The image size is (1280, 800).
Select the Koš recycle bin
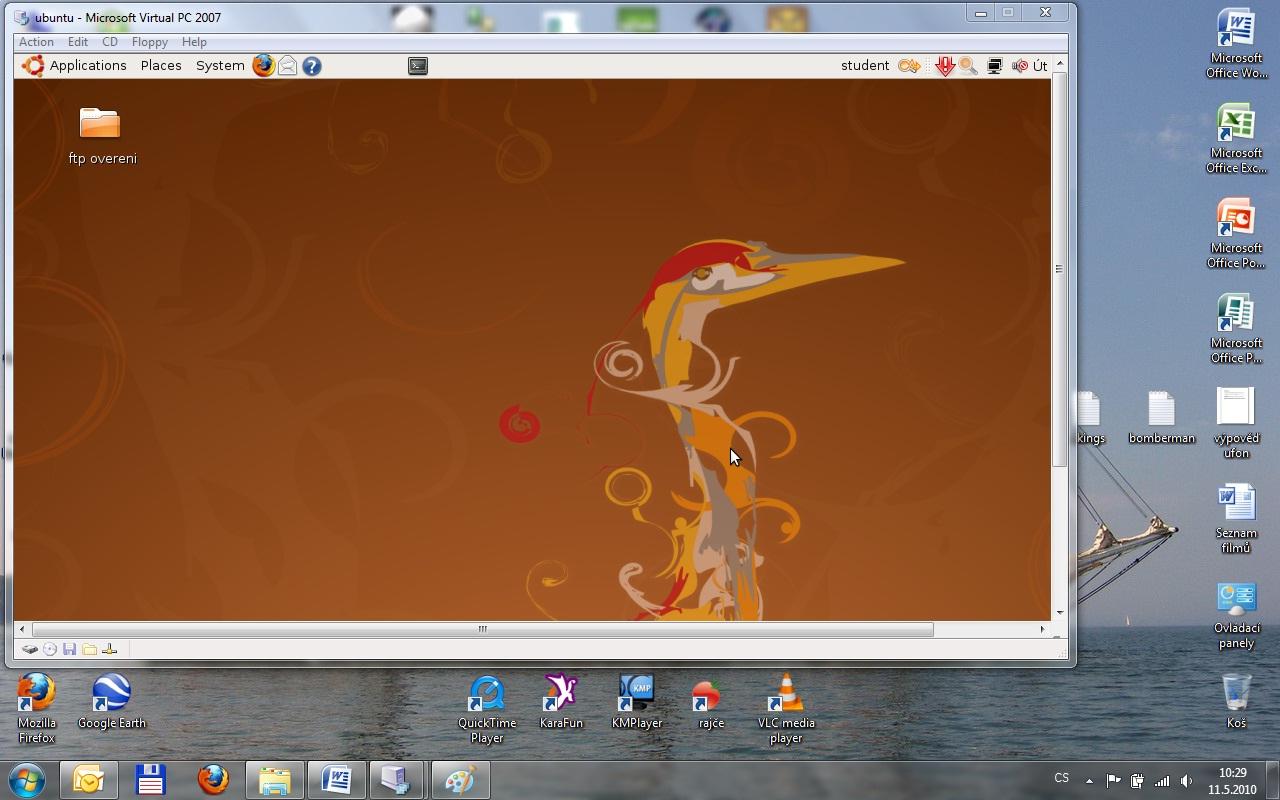click(x=1236, y=701)
